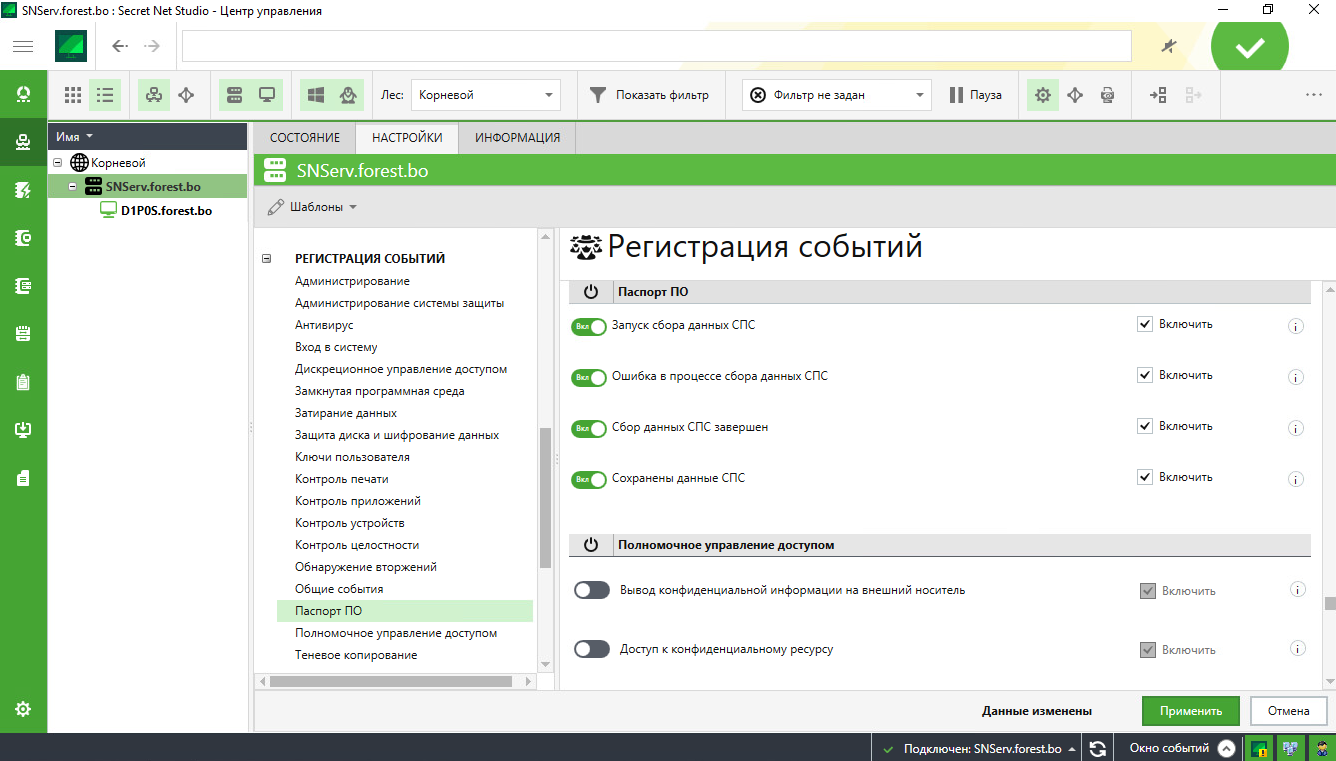Collapse the РЕГИСТРАЦИЯ СОБЫТИЙ section
Image resolution: width=1336 pixels, height=761 pixels.
[267, 258]
